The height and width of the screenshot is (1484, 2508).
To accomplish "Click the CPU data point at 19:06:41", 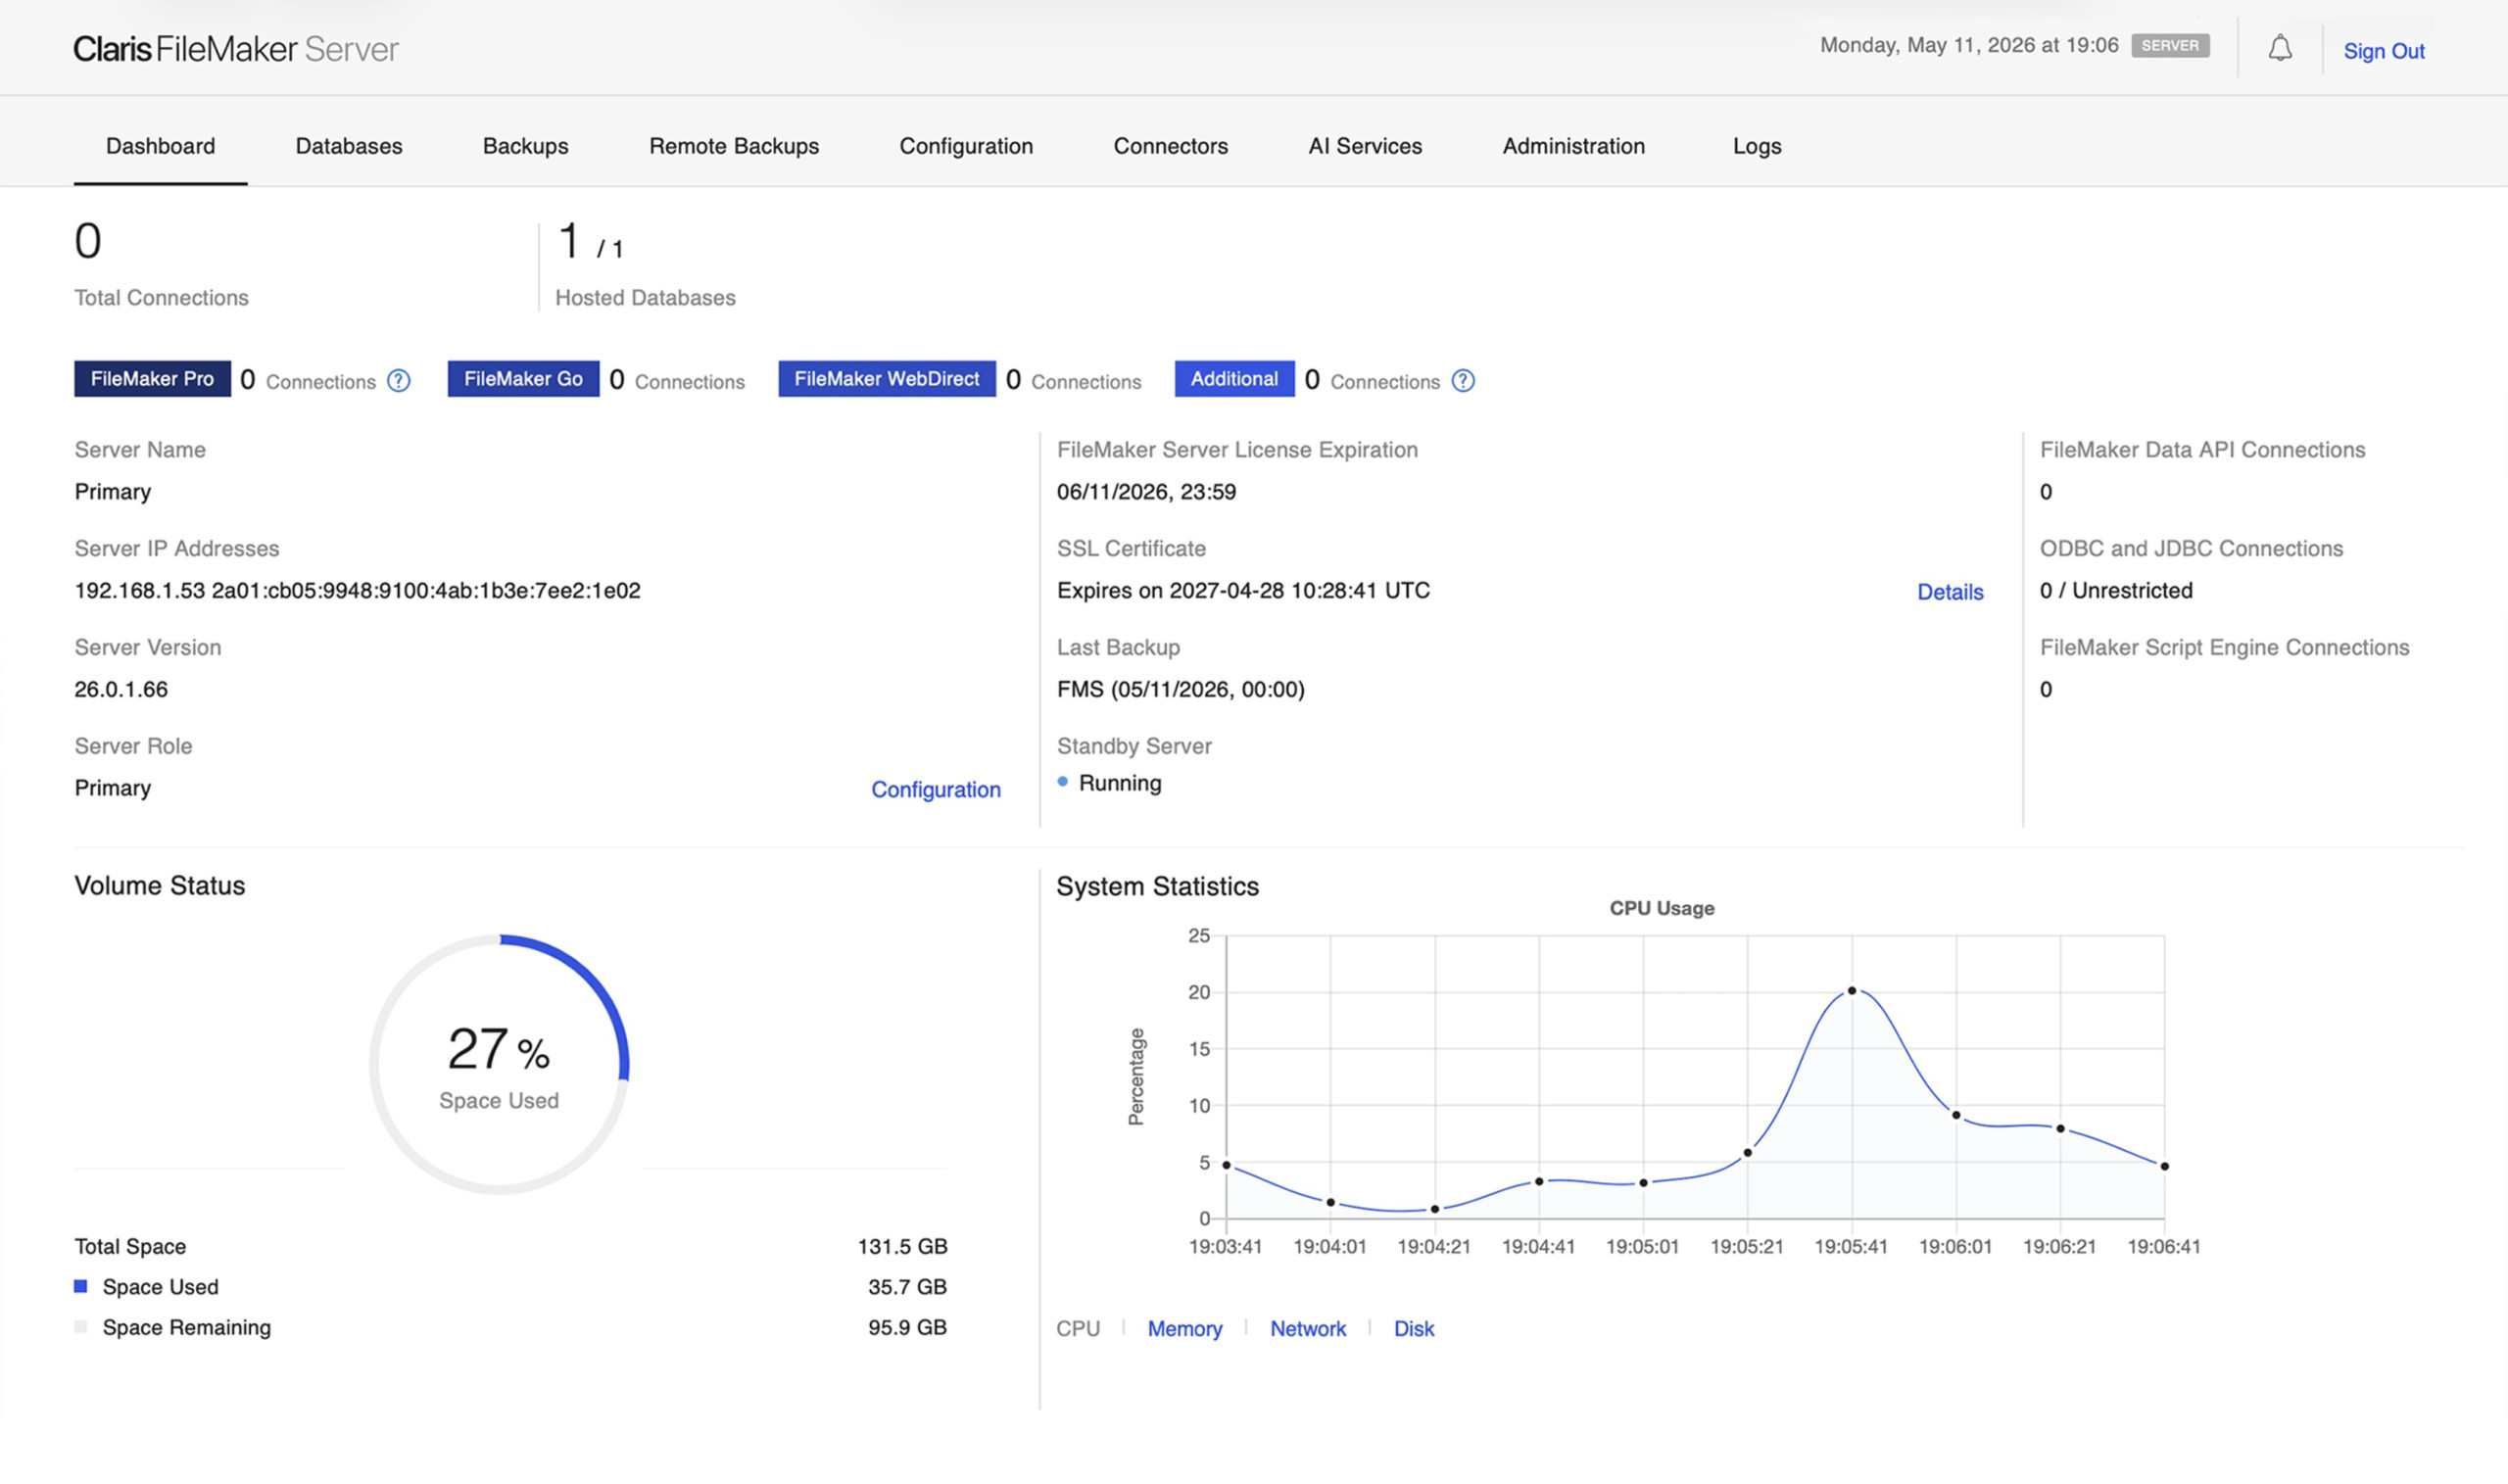I will 2165,1166.
